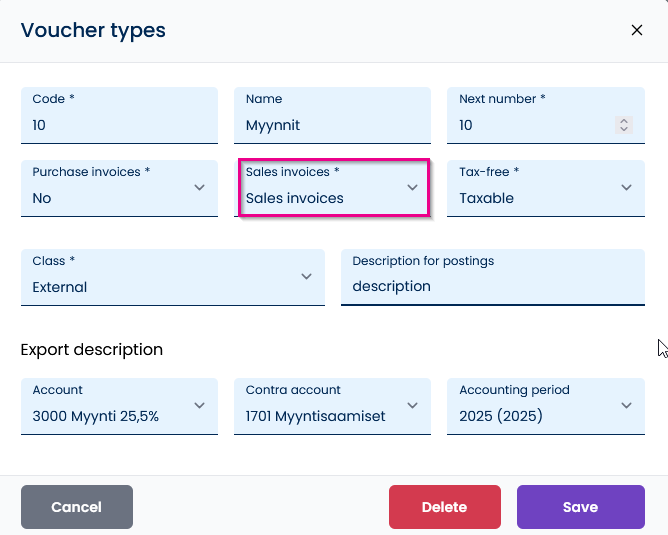The width and height of the screenshot is (668, 535).
Task: Select the Taxable value in Tax-free
Action: point(486,198)
